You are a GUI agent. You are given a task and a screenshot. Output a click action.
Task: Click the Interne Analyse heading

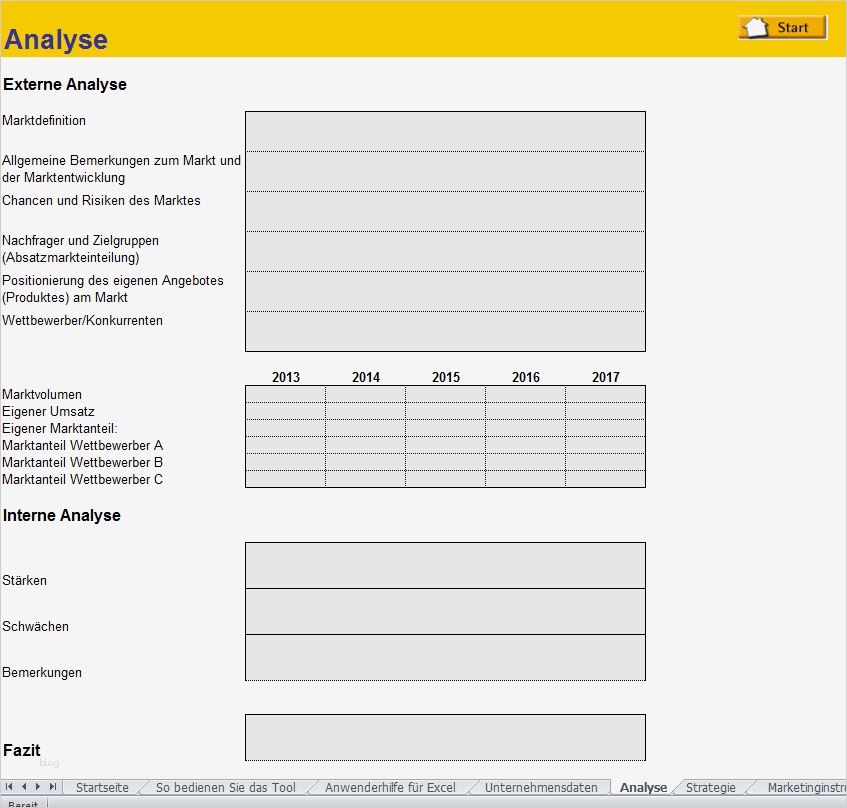pyautogui.click(x=62, y=515)
